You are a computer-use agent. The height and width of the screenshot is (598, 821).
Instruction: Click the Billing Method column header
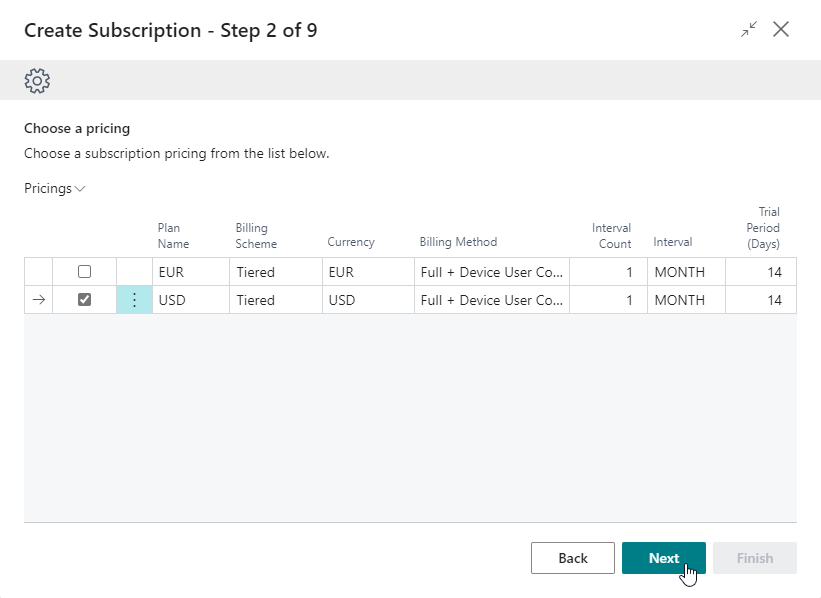(458, 242)
